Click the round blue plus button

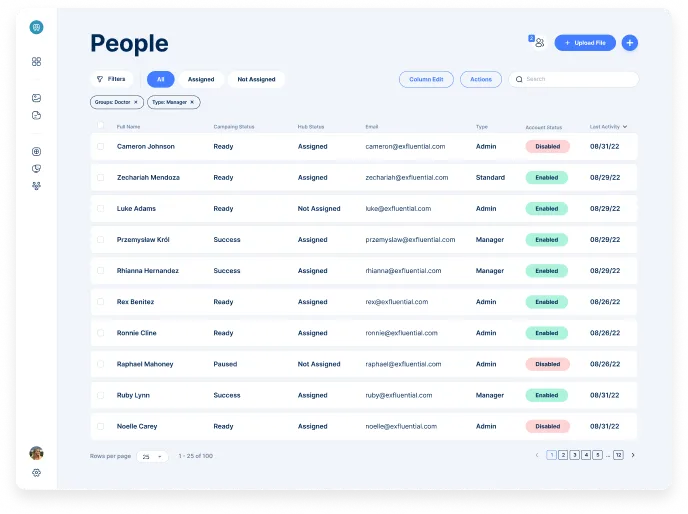point(630,43)
